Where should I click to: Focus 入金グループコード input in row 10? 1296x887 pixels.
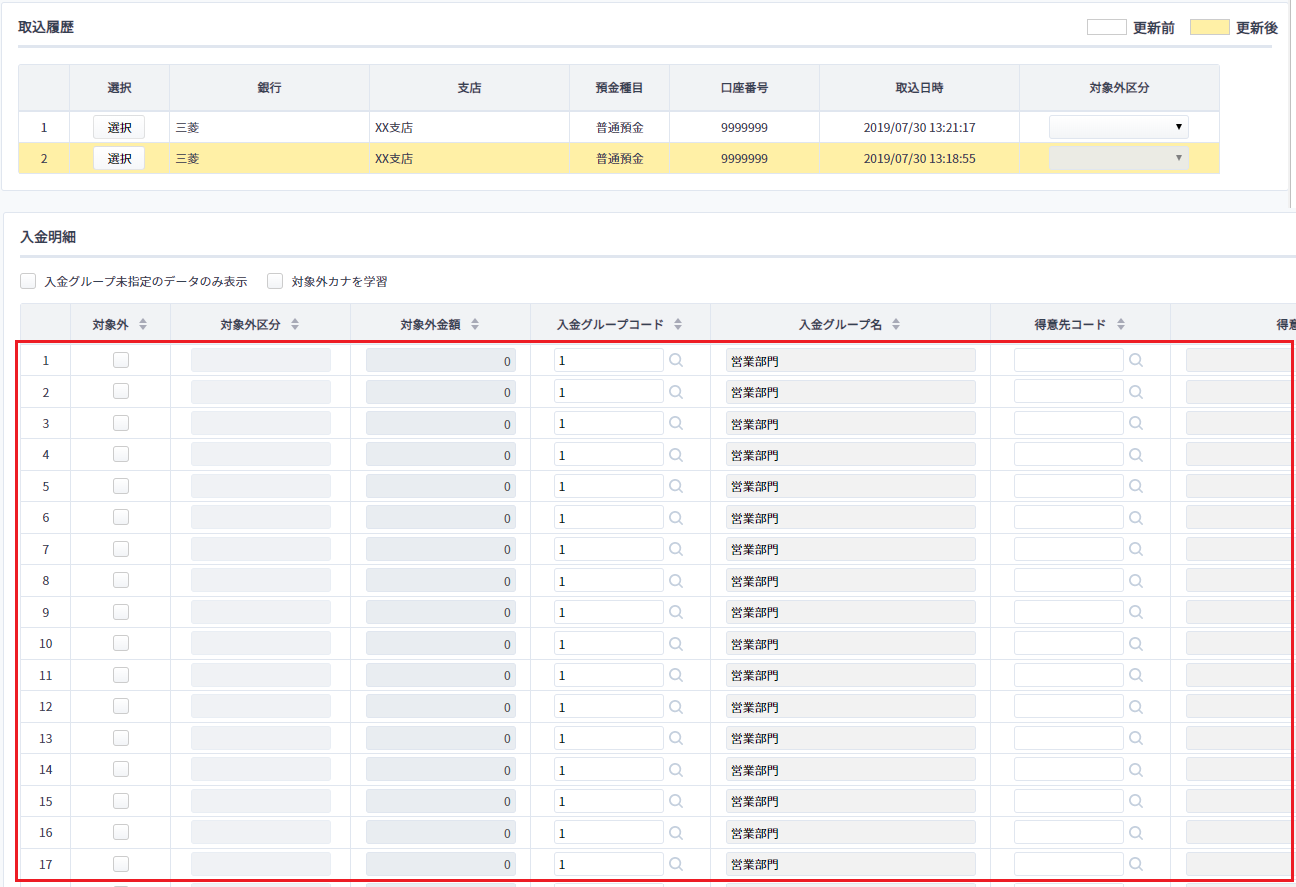(x=609, y=644)
